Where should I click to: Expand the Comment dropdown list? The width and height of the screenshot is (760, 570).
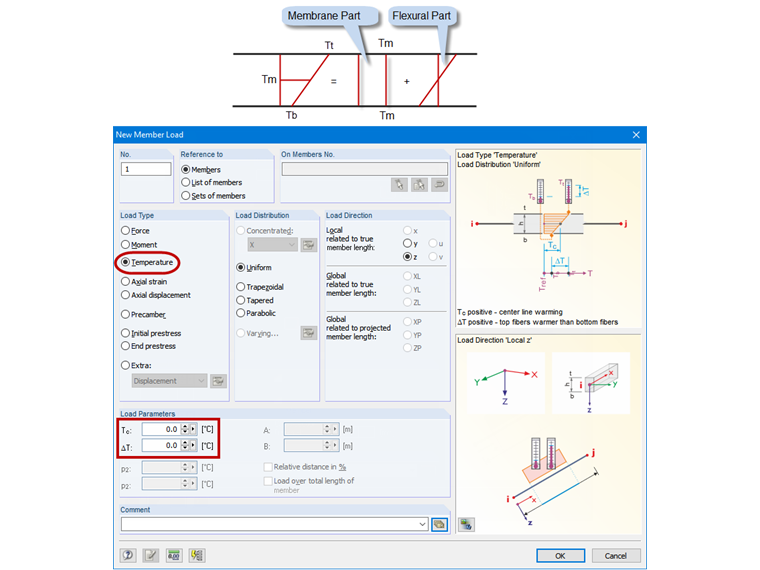(423, 524)
